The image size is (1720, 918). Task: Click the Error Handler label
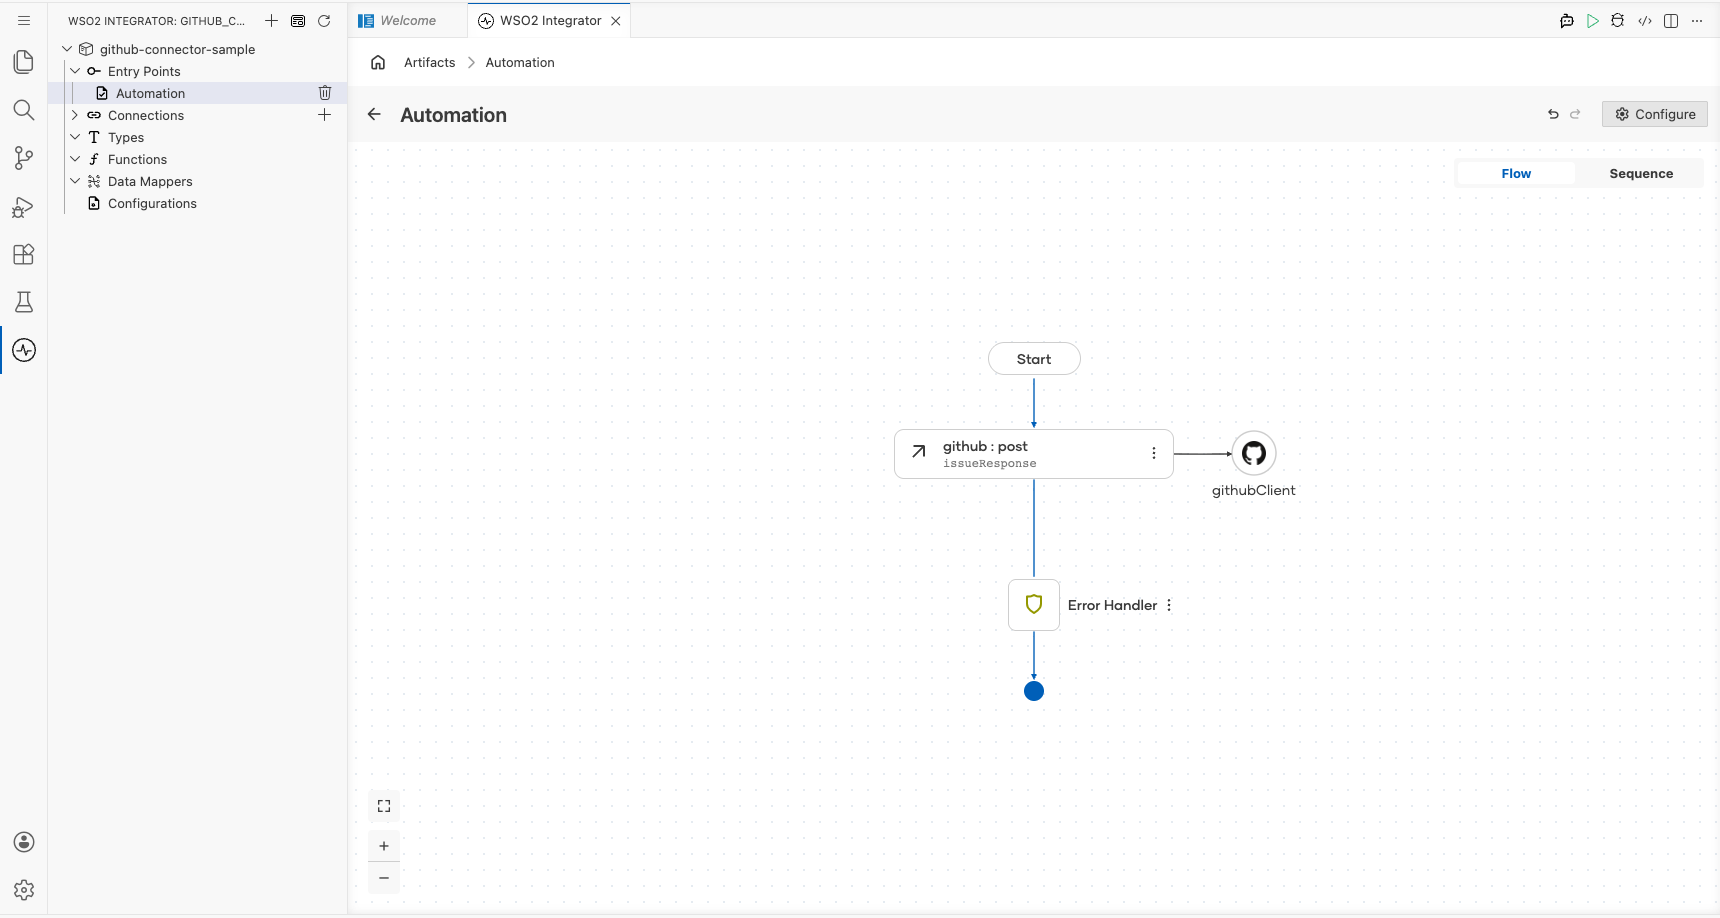(x=1112, y=605)
